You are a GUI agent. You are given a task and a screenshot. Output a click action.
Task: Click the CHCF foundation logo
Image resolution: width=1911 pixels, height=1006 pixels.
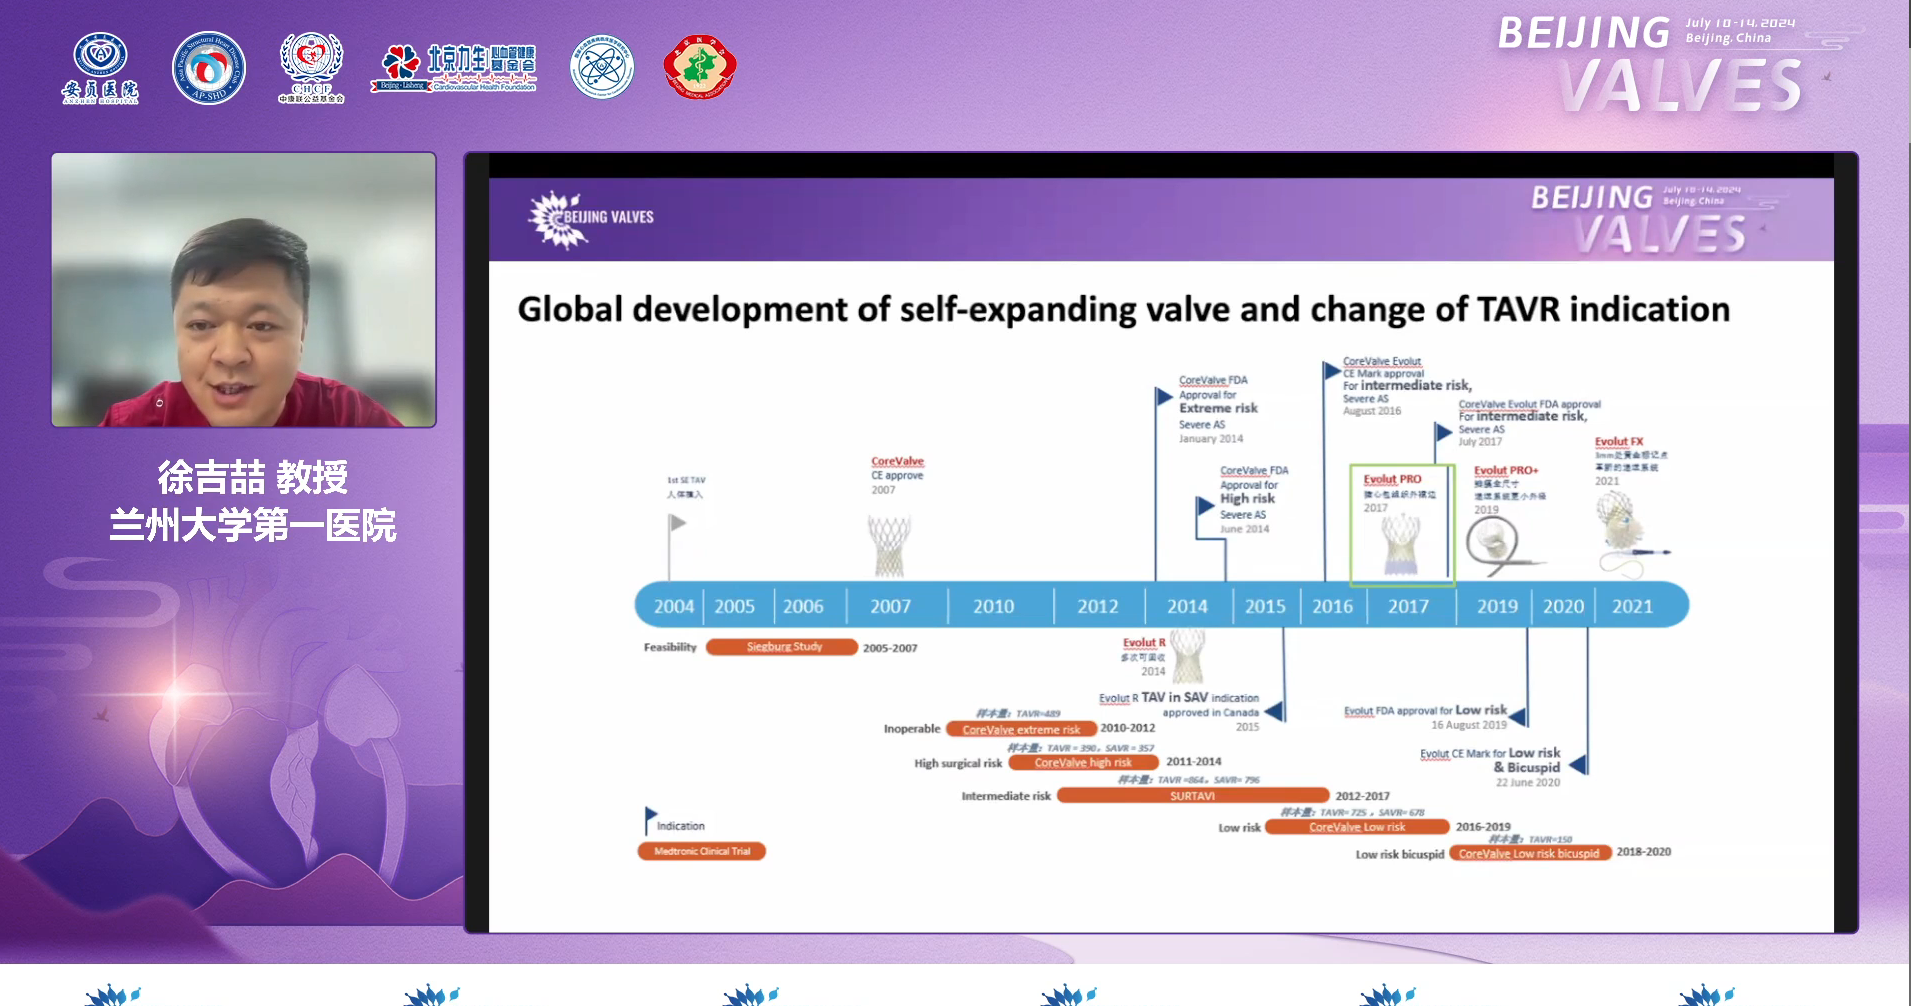coord(311,68)
